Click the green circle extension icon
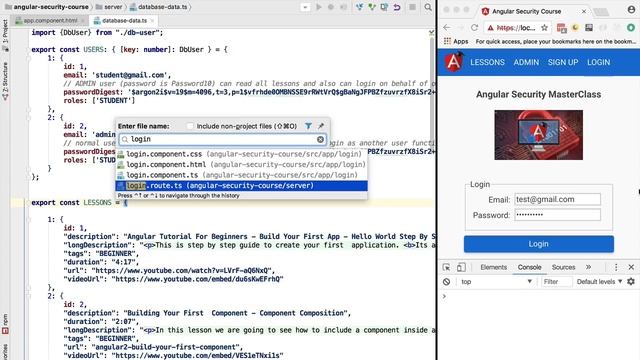 coord(631,27)
